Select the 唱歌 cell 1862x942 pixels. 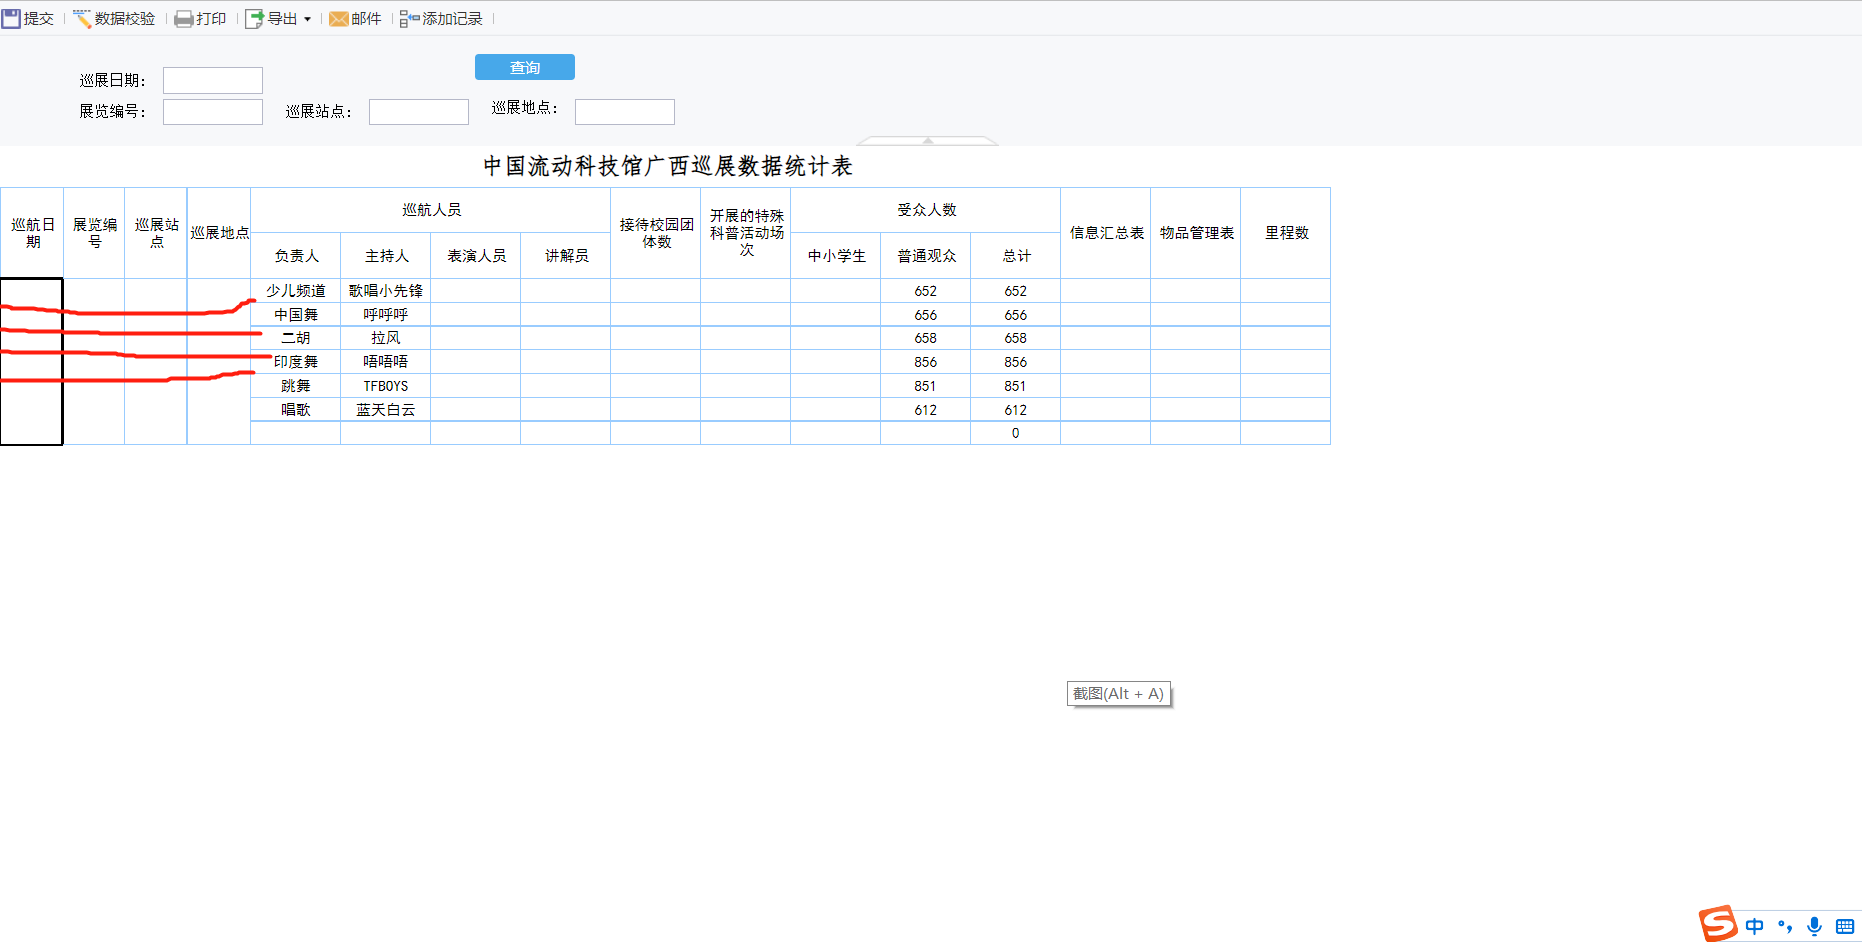296,410
